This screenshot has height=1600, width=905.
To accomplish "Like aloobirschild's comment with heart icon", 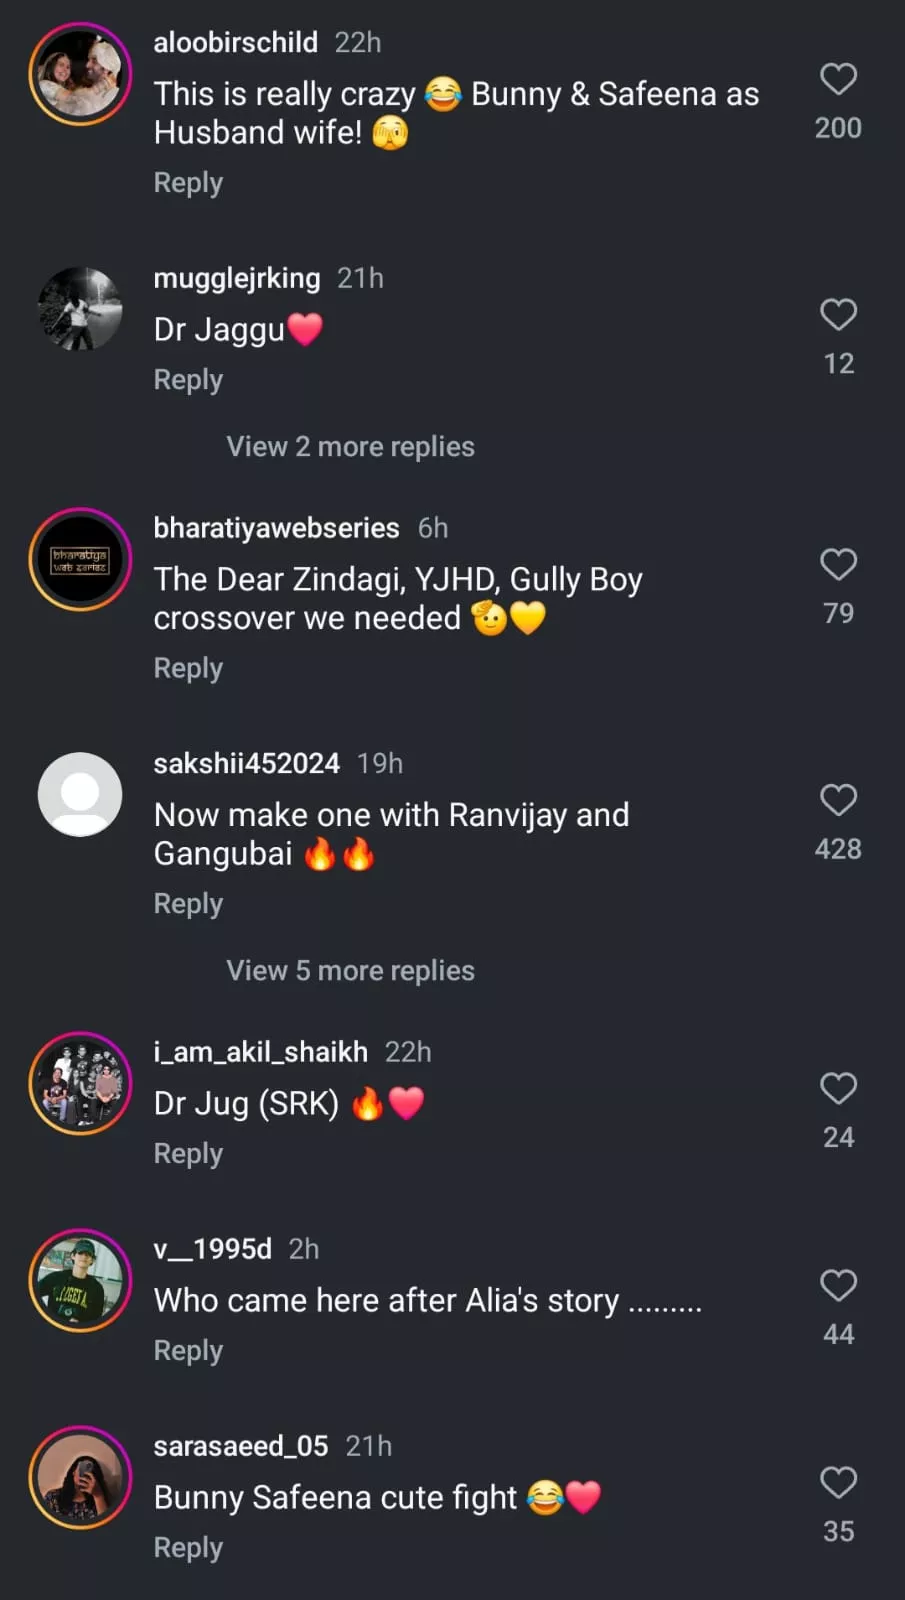I will (838, 79).
